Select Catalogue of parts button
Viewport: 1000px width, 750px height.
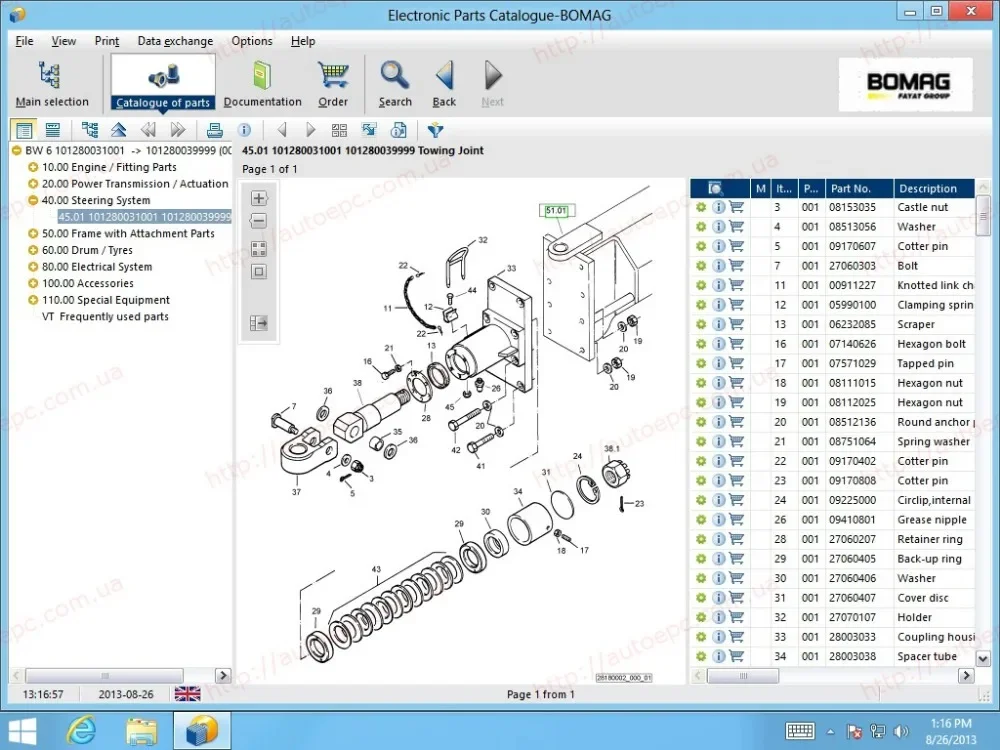[x=163, y=82]
